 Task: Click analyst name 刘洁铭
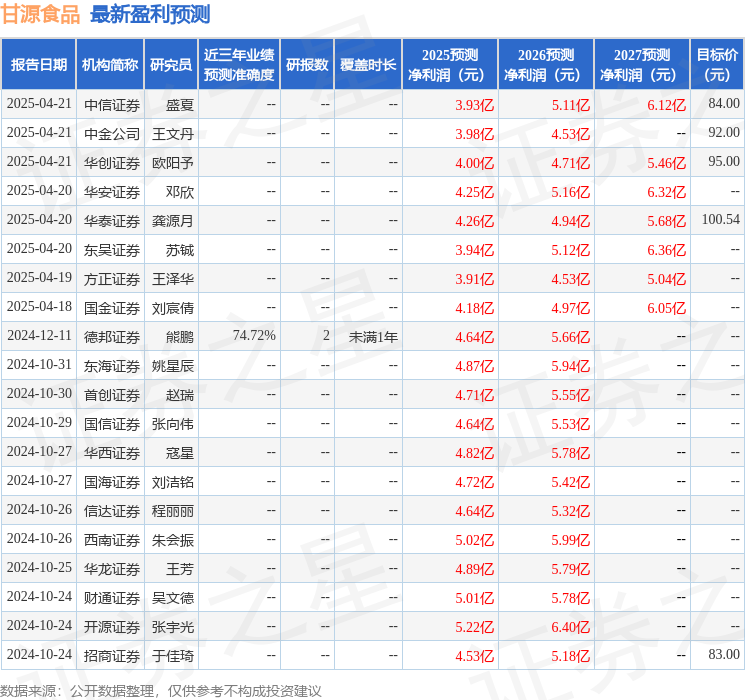(x=172, y=482)
